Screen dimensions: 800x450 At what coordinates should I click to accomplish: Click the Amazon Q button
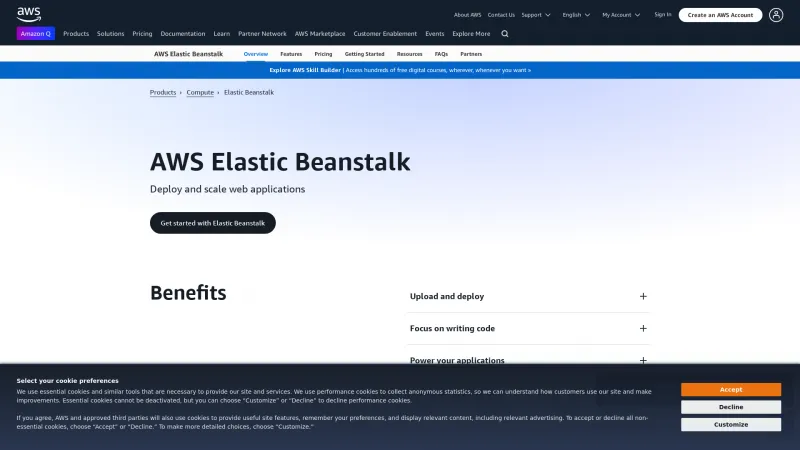[36, 34]
